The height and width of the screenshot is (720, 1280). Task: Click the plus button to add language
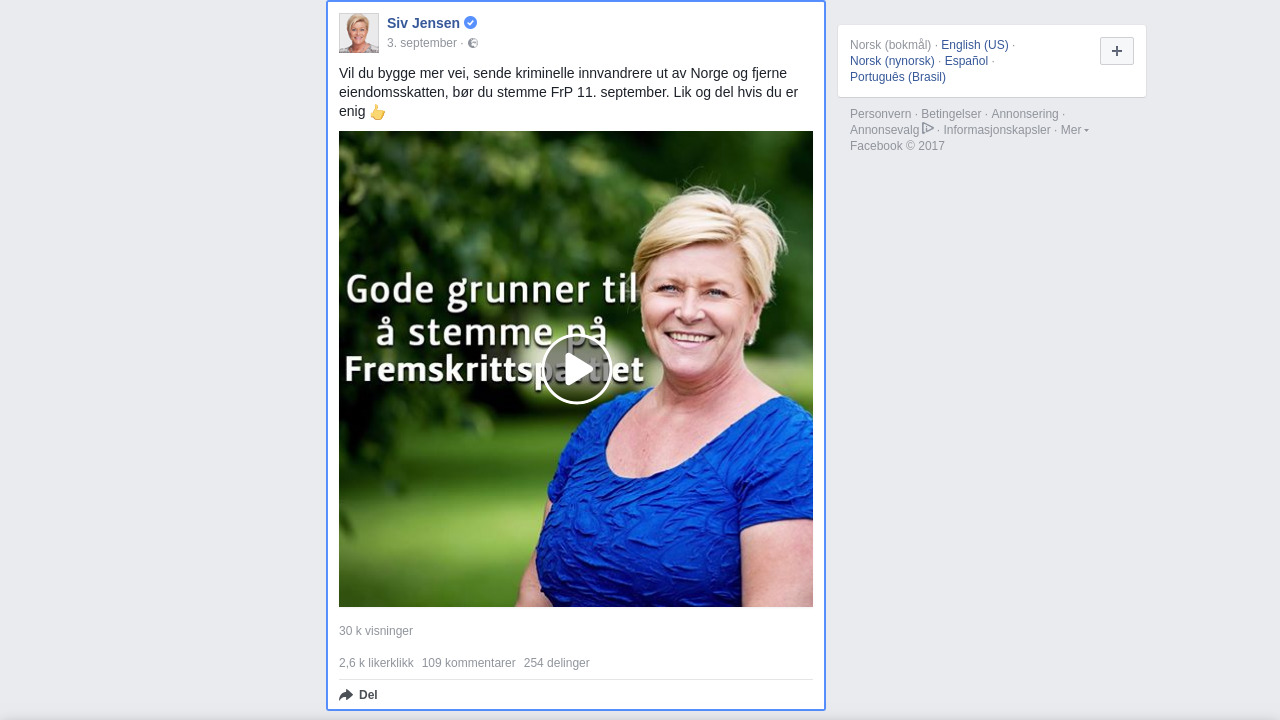tap(1117, 51)
